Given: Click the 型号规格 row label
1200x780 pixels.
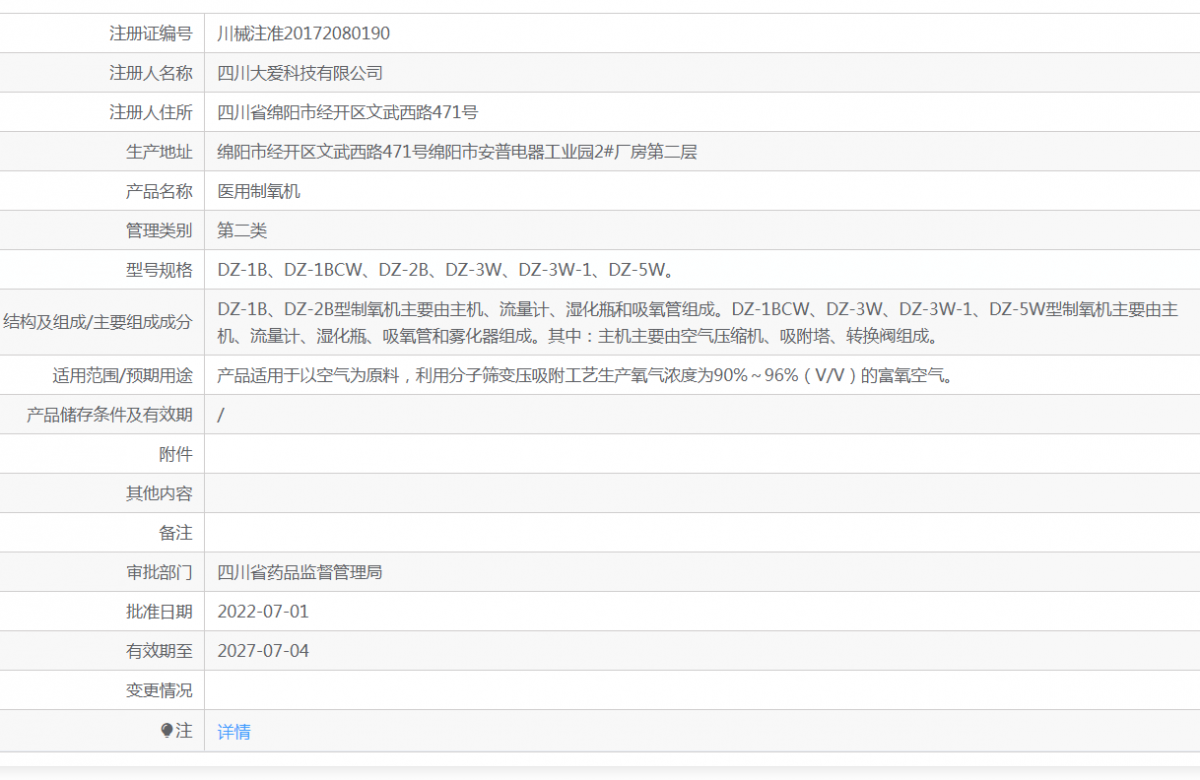Looking at the screenshot, I should click(x=158, y=270).
